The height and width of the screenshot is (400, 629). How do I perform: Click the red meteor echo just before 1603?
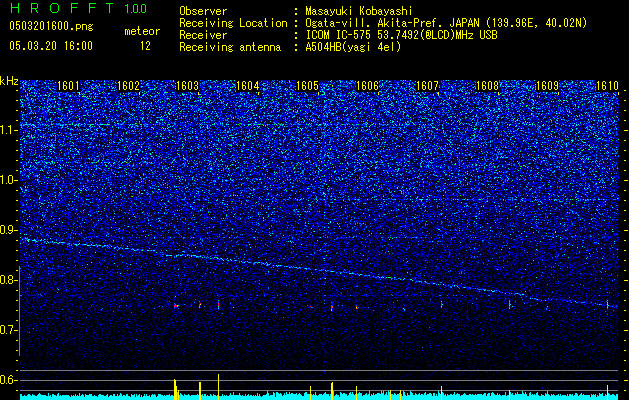pos(176,306)
